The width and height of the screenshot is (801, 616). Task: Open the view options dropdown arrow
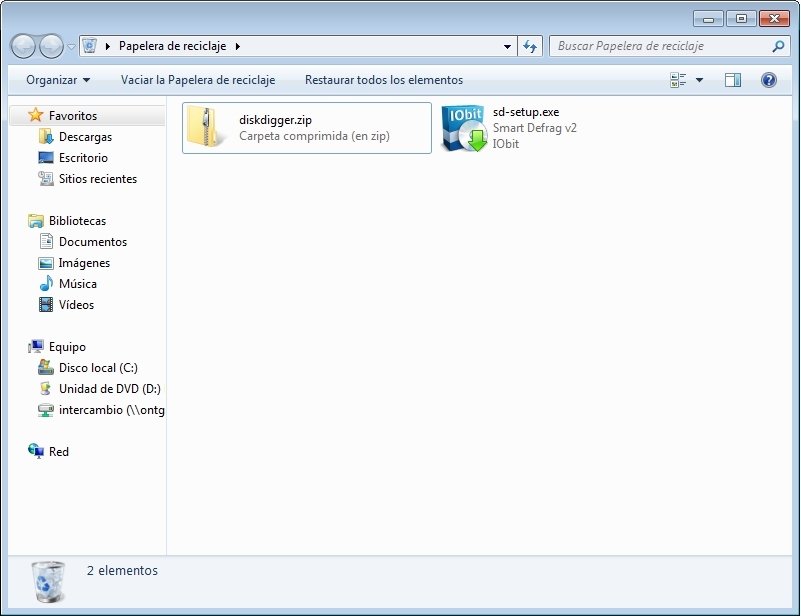click(699, 80)
